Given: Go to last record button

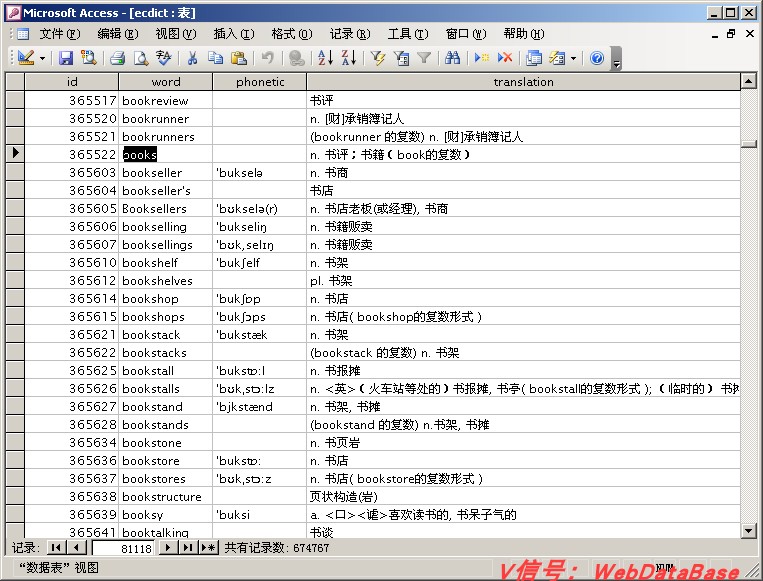Looking at the screenshot, I should [188, 547].
